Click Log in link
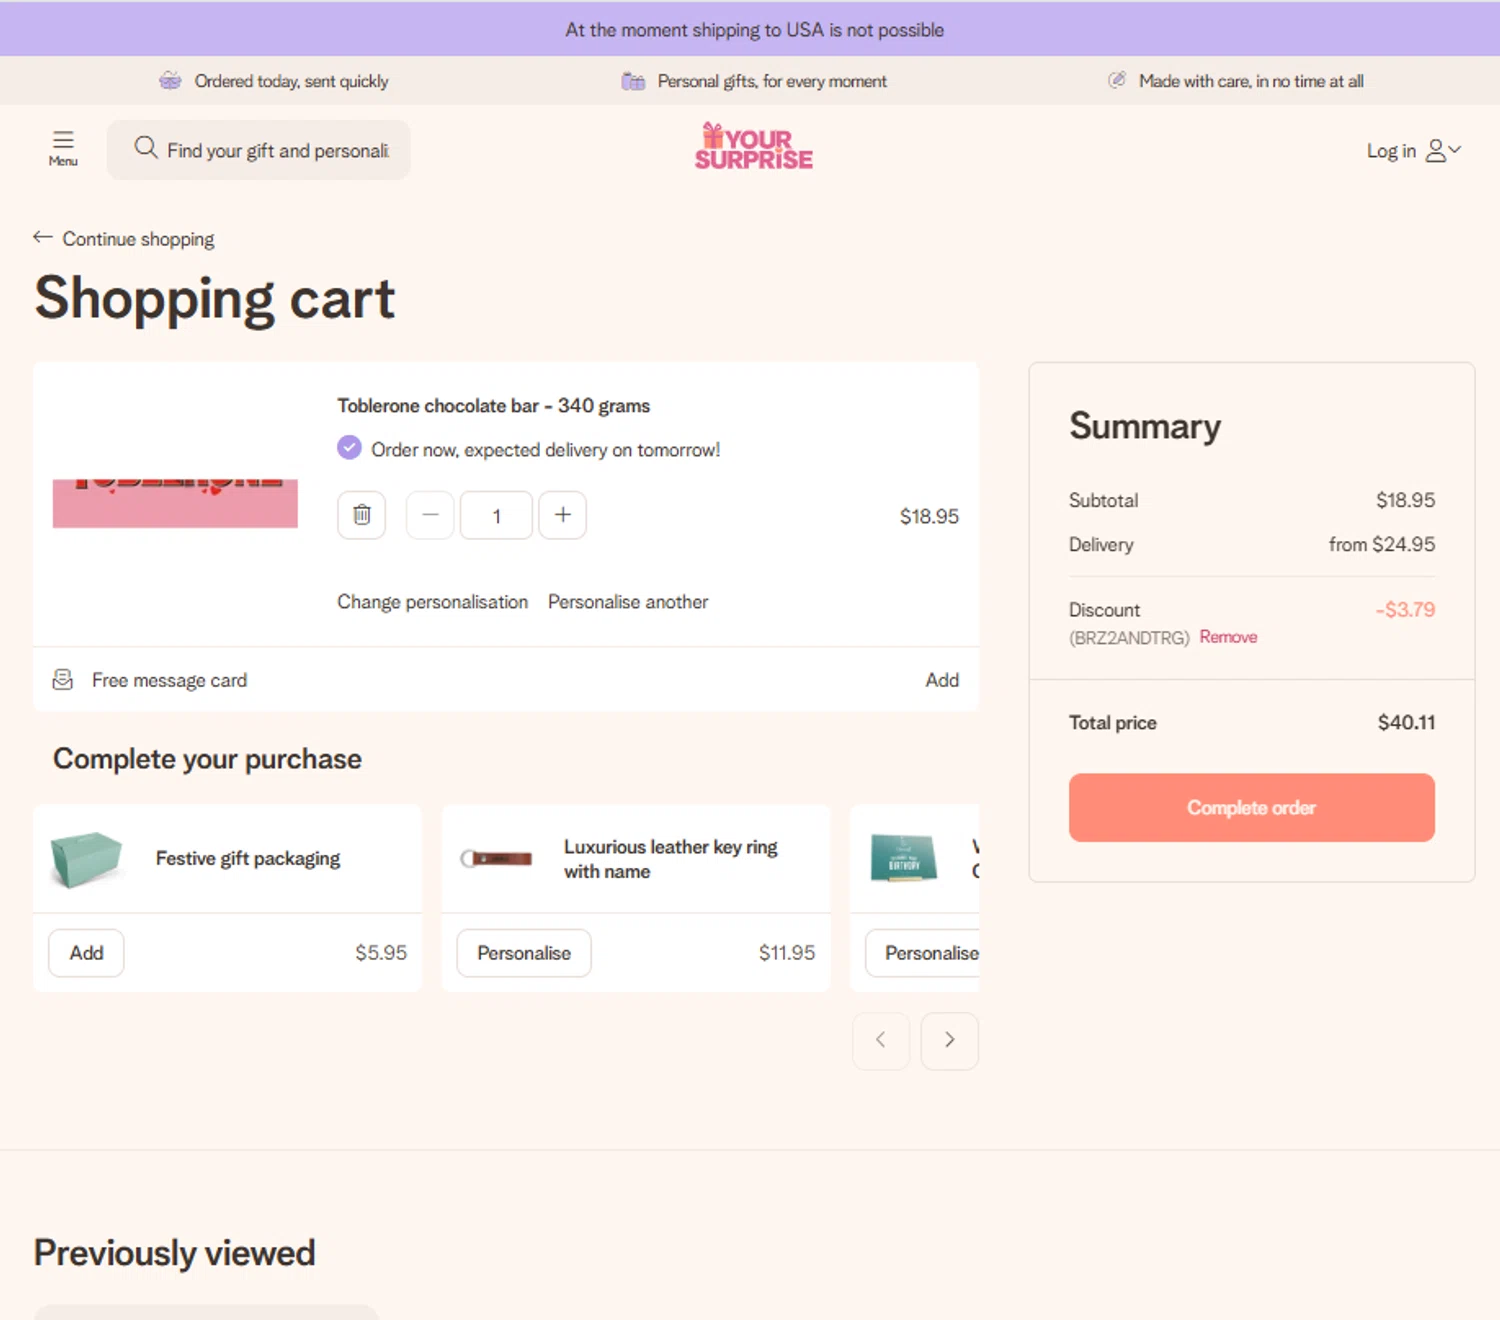Screen dimensions: 1500x1320 (1391, 151)
